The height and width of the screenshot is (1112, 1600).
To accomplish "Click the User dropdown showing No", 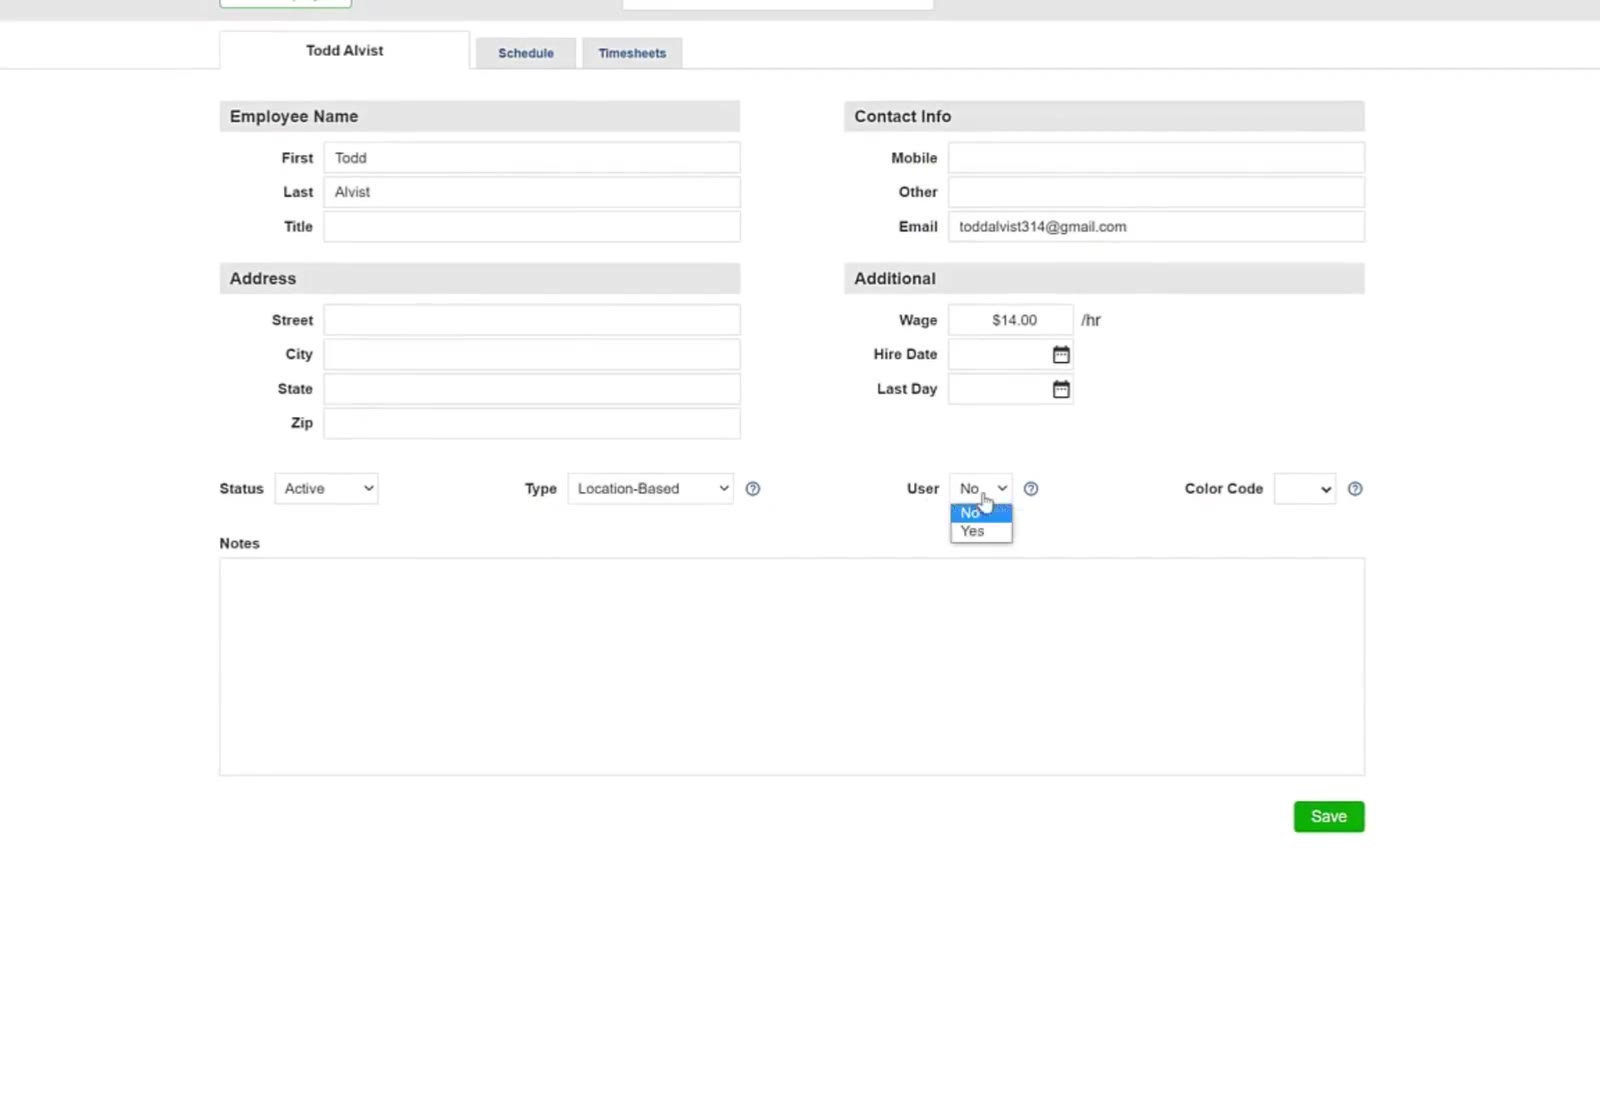I will pyautogui.click(x=981, y=489).
